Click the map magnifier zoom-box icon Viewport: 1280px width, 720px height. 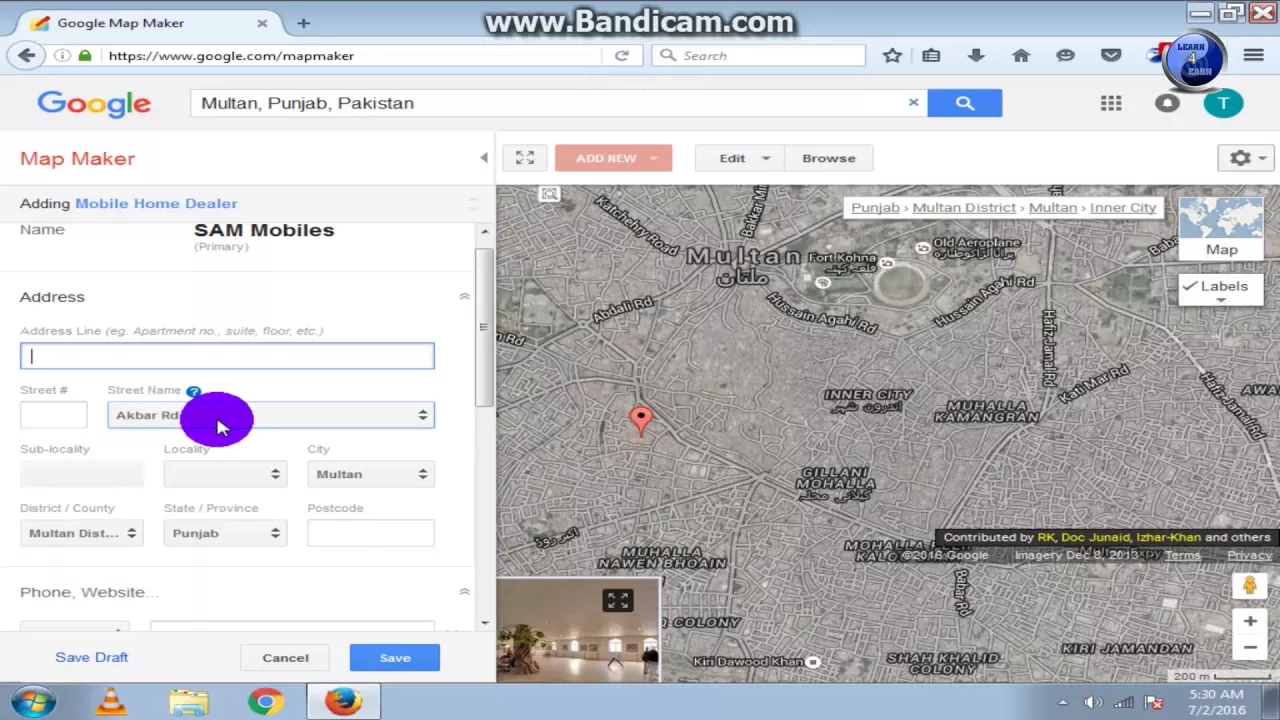[x=549, y=195]
